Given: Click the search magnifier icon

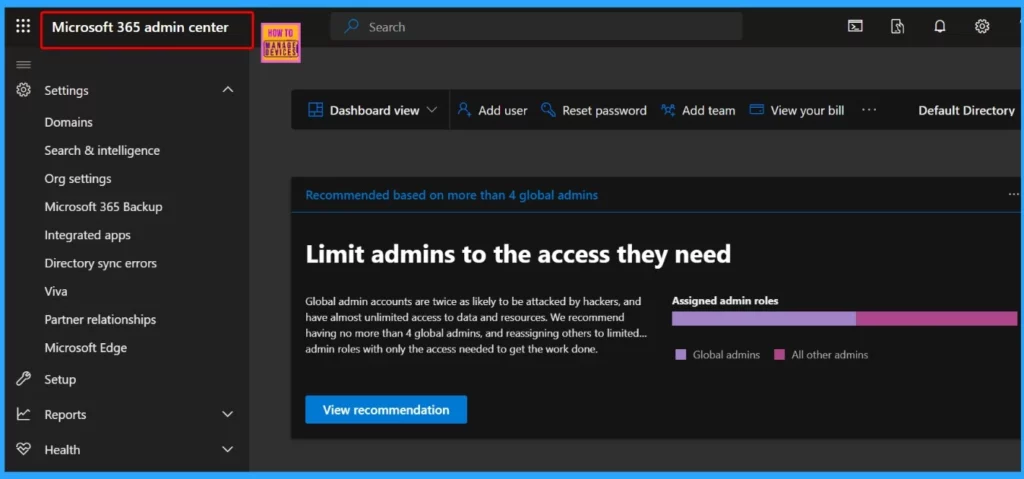Looking at the screenshot, I should (x=351, y=27).
